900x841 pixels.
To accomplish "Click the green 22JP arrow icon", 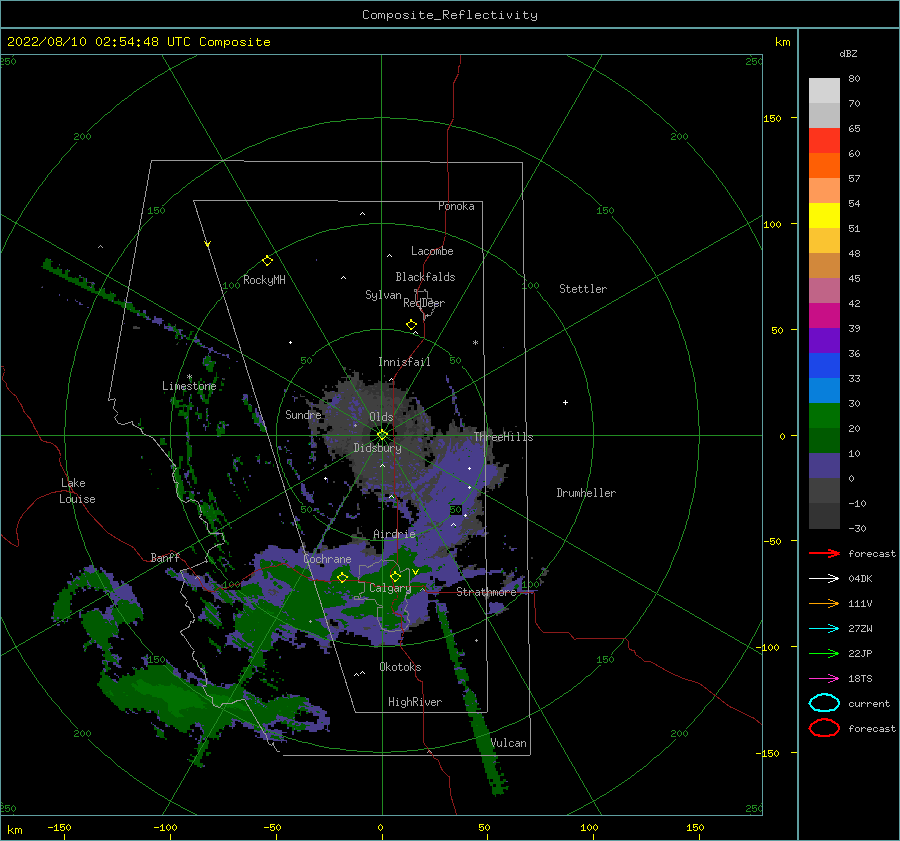I will [824, 653].
